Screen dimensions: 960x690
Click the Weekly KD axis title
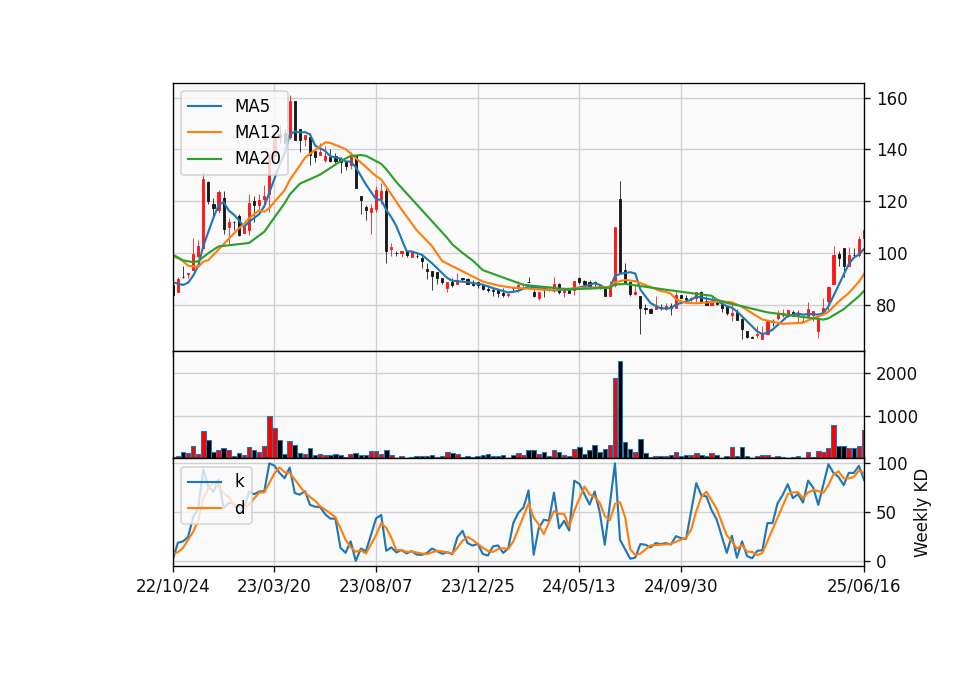921,514
